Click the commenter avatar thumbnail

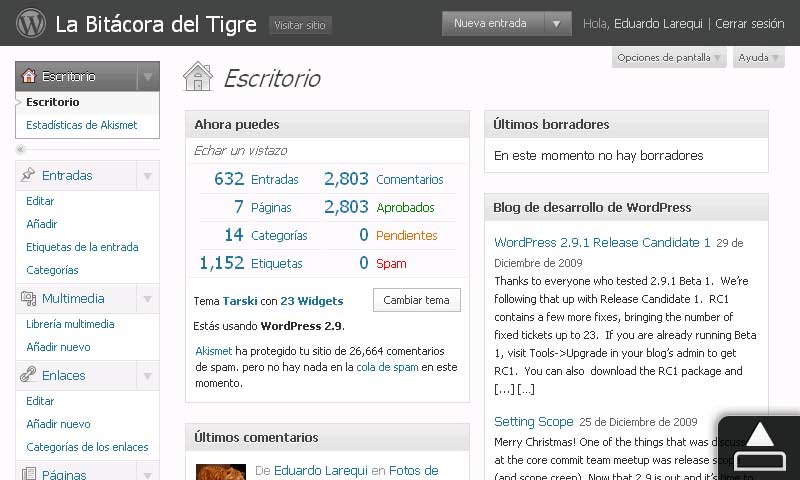coord(220,472)
